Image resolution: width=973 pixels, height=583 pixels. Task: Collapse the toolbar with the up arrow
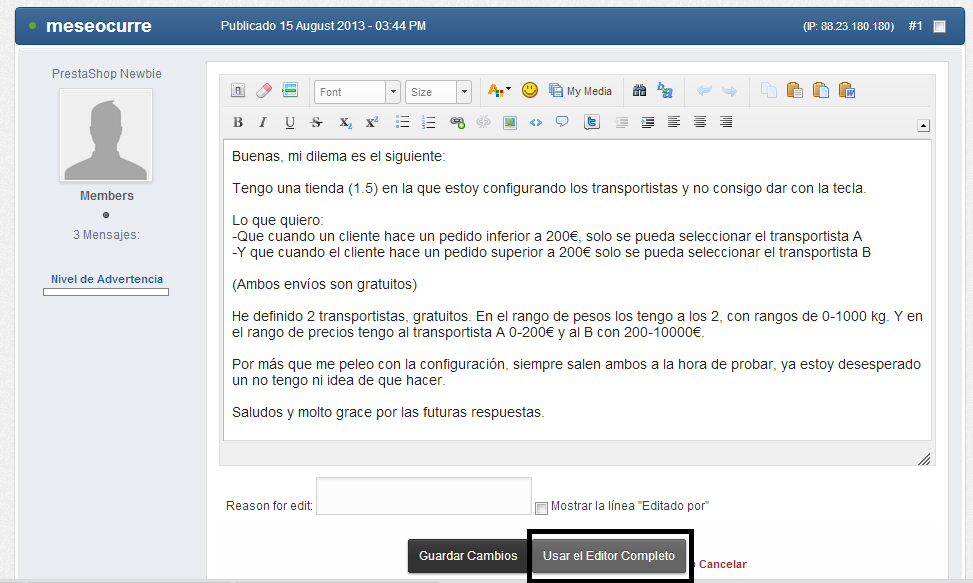[924, 124]
